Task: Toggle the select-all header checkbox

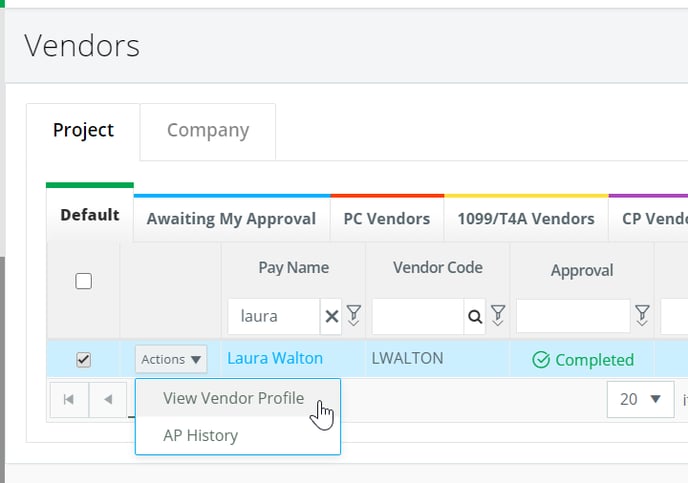Action: click(x=83, y=281)
